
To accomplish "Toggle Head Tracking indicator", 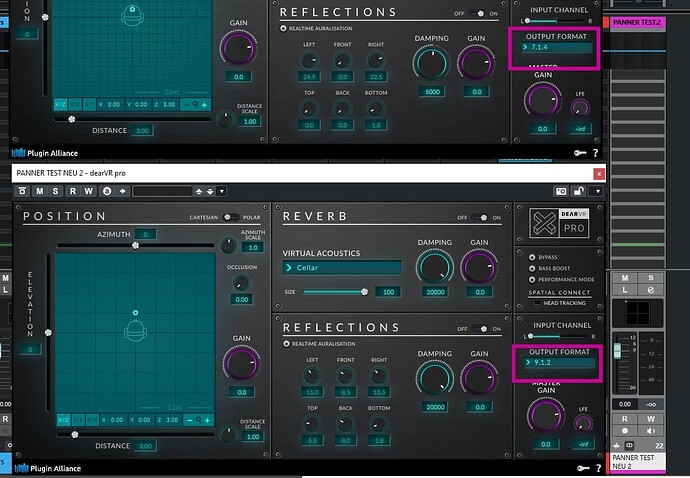I will pos(537,303).
